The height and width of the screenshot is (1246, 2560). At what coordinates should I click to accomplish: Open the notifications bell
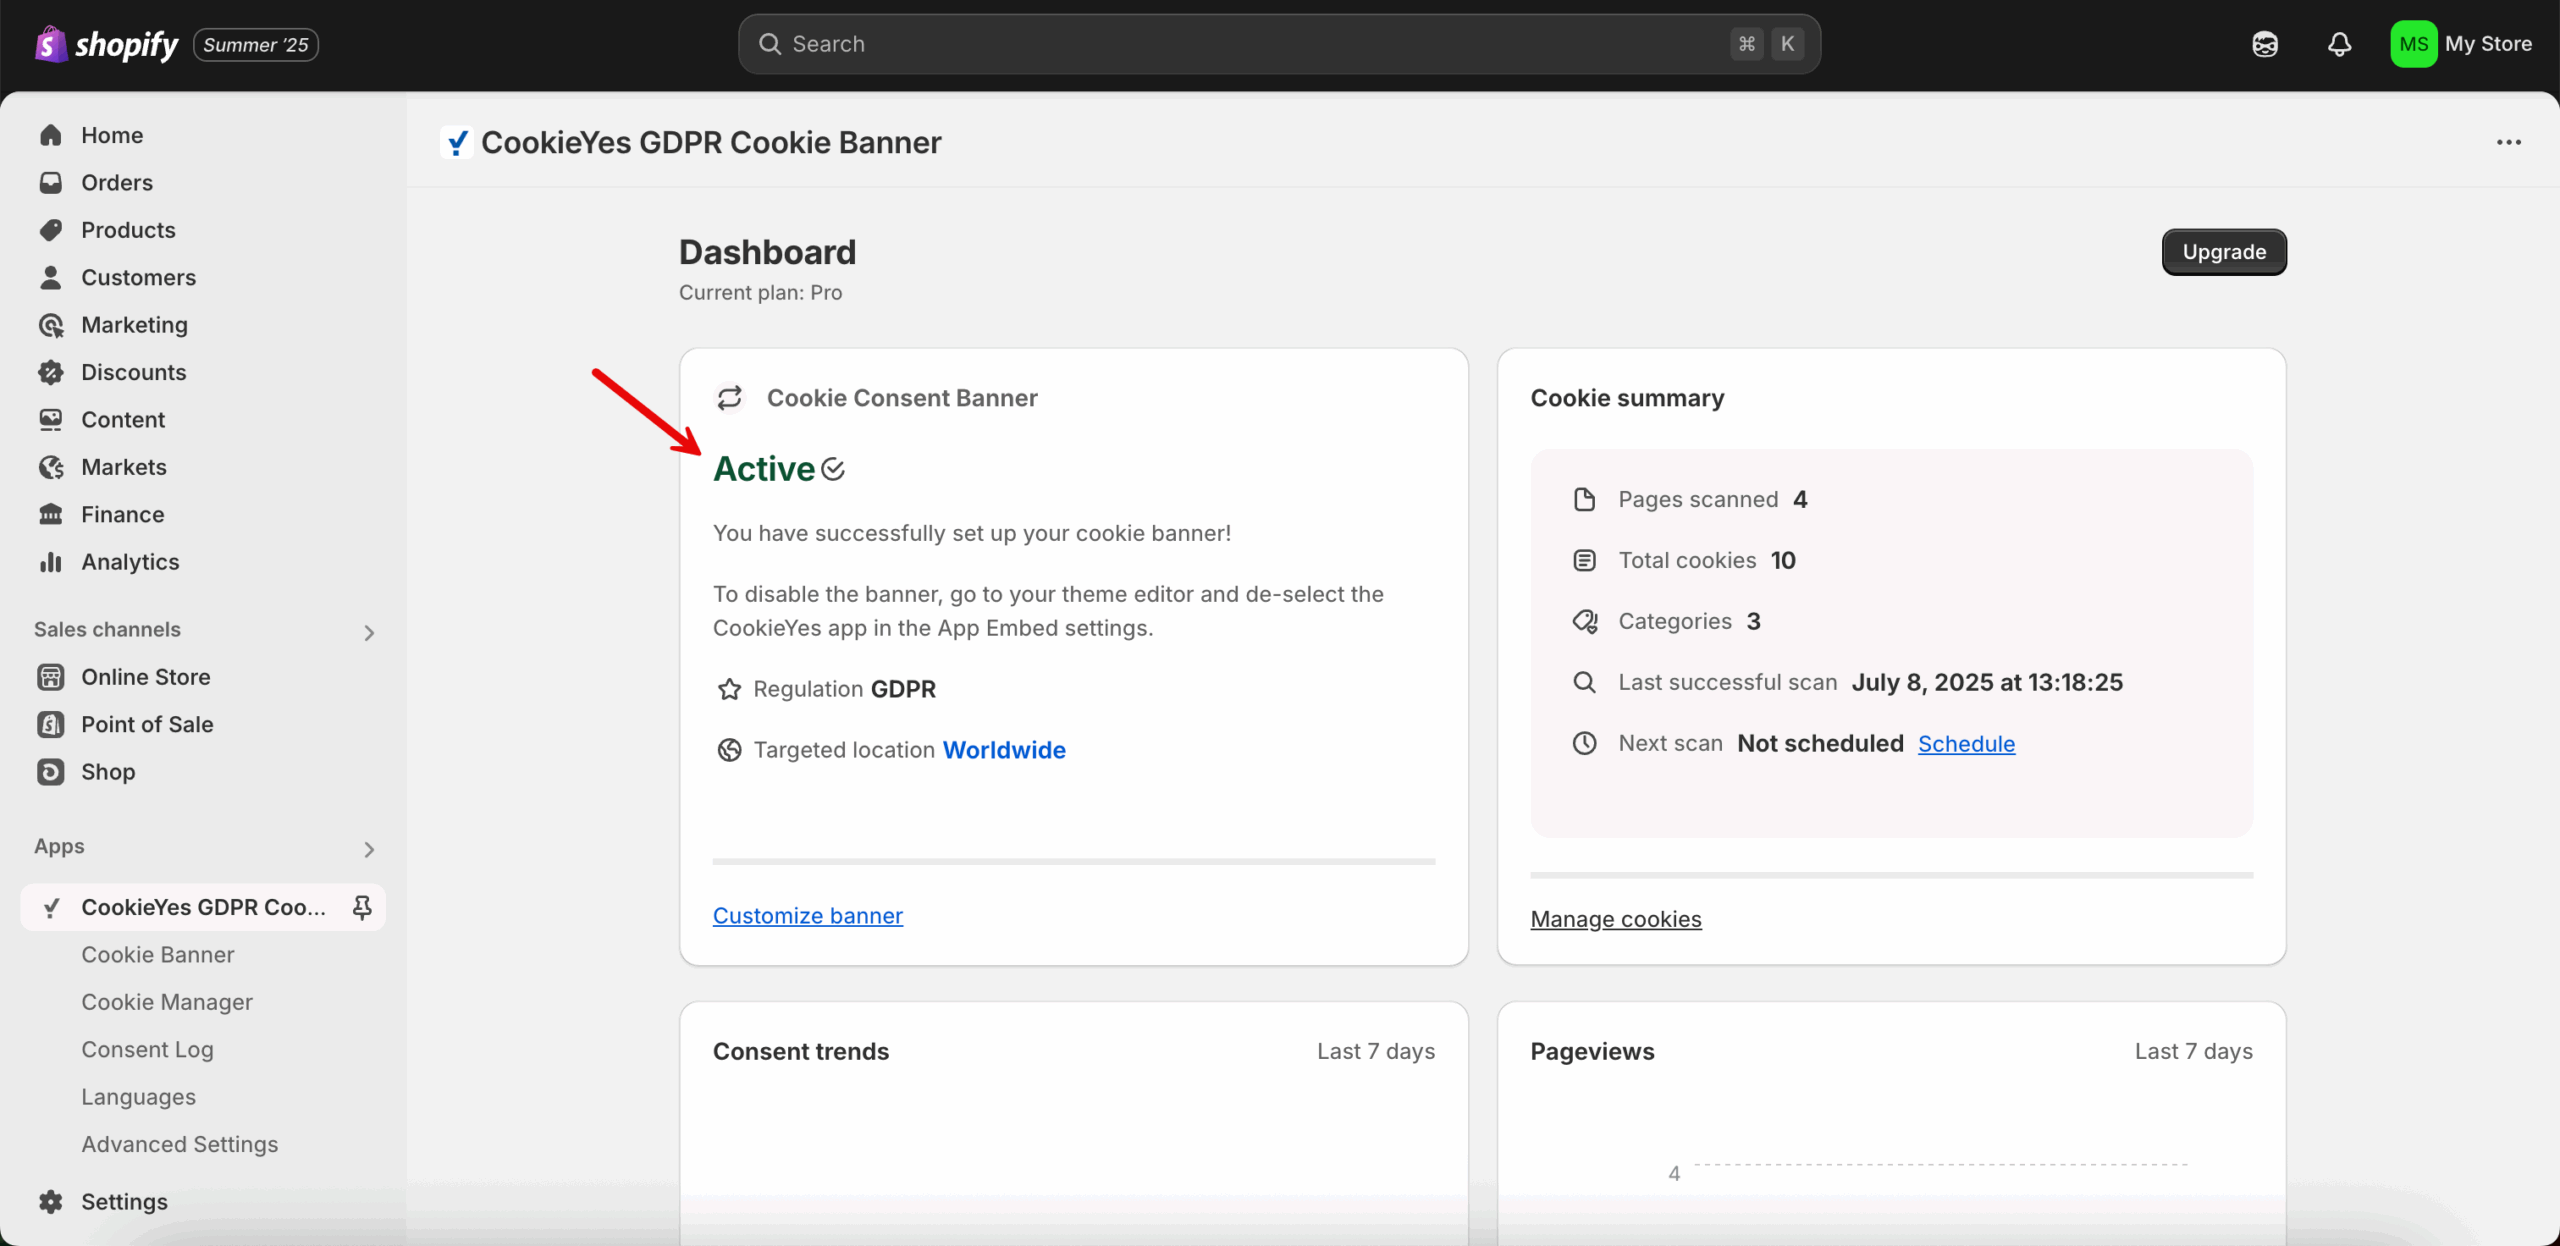2339,44
